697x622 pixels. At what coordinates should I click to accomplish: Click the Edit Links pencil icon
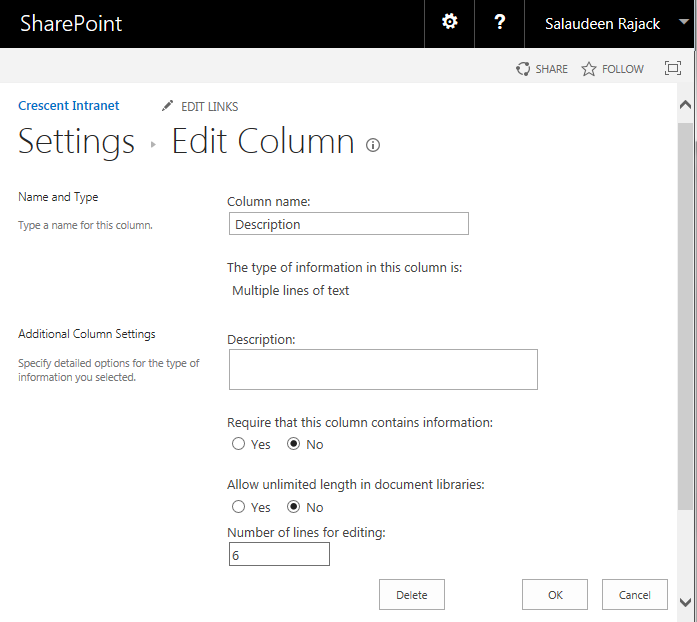pos(167,106)
